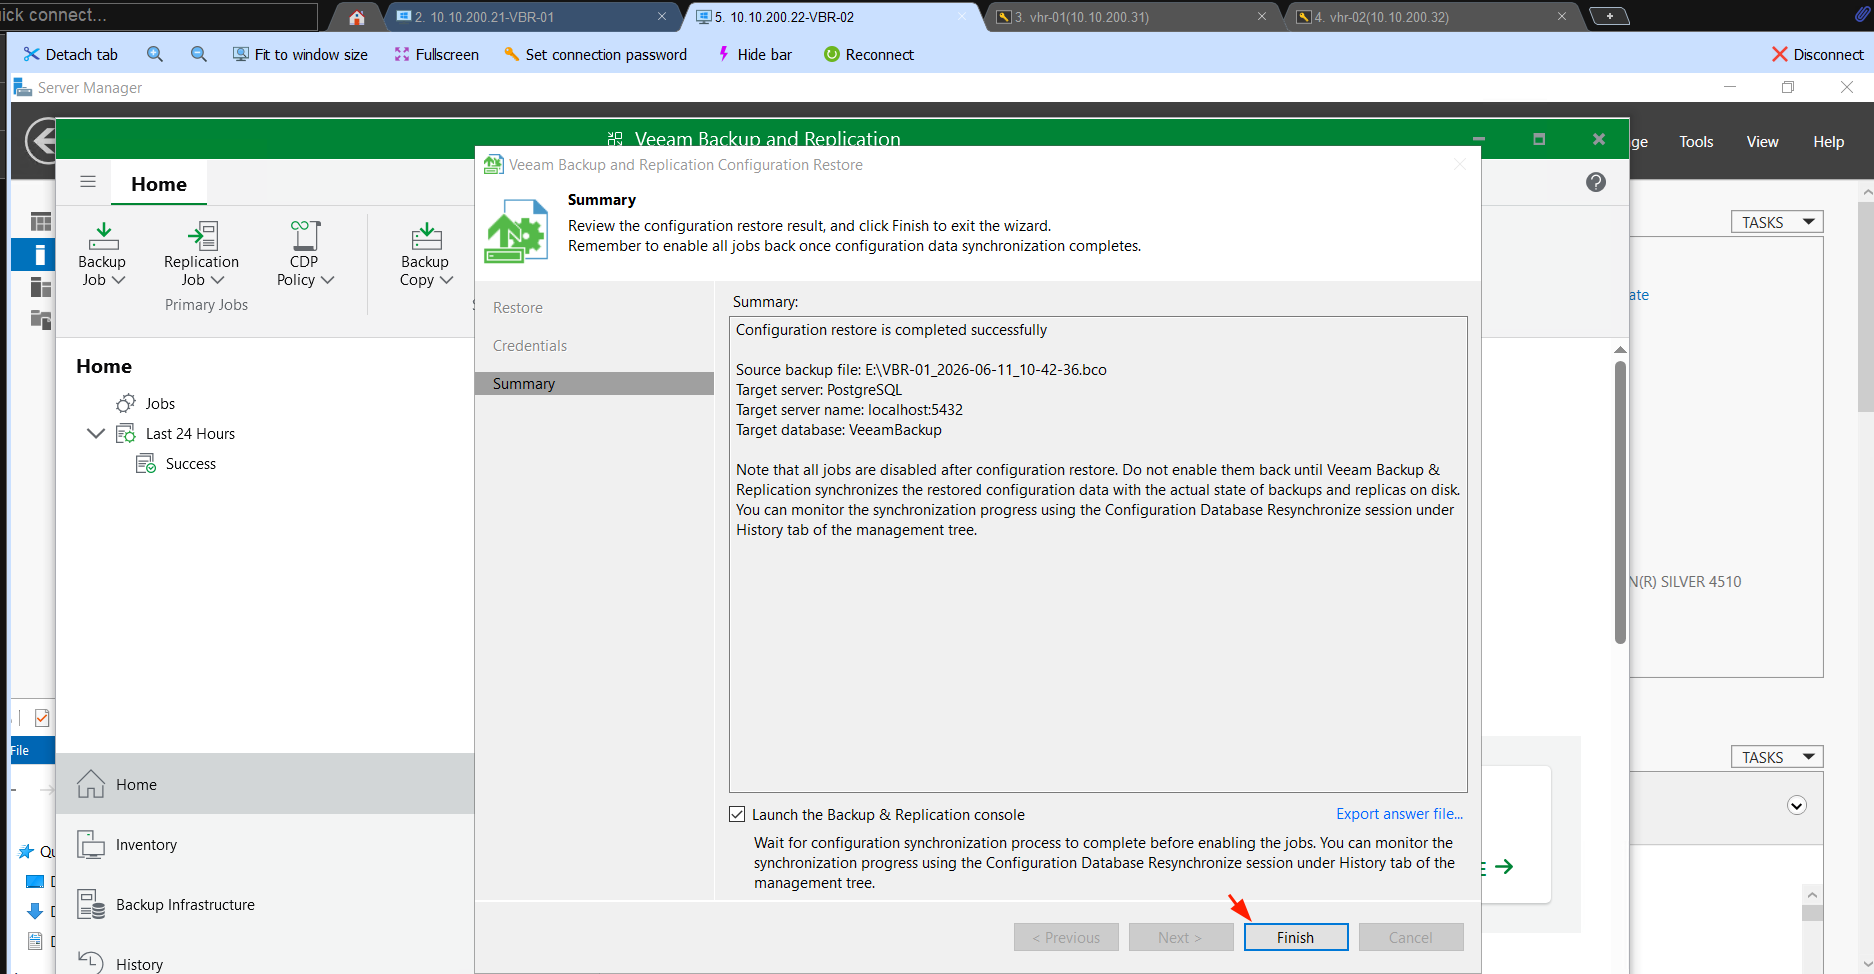Click Set connection password
This screenshot has width=1874, height=974.
pos(595,55)
